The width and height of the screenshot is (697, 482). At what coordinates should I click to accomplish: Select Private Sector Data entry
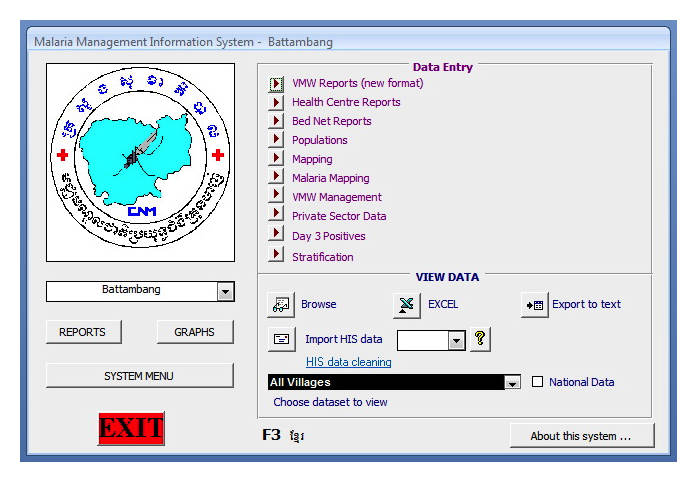tap(339, 216)
